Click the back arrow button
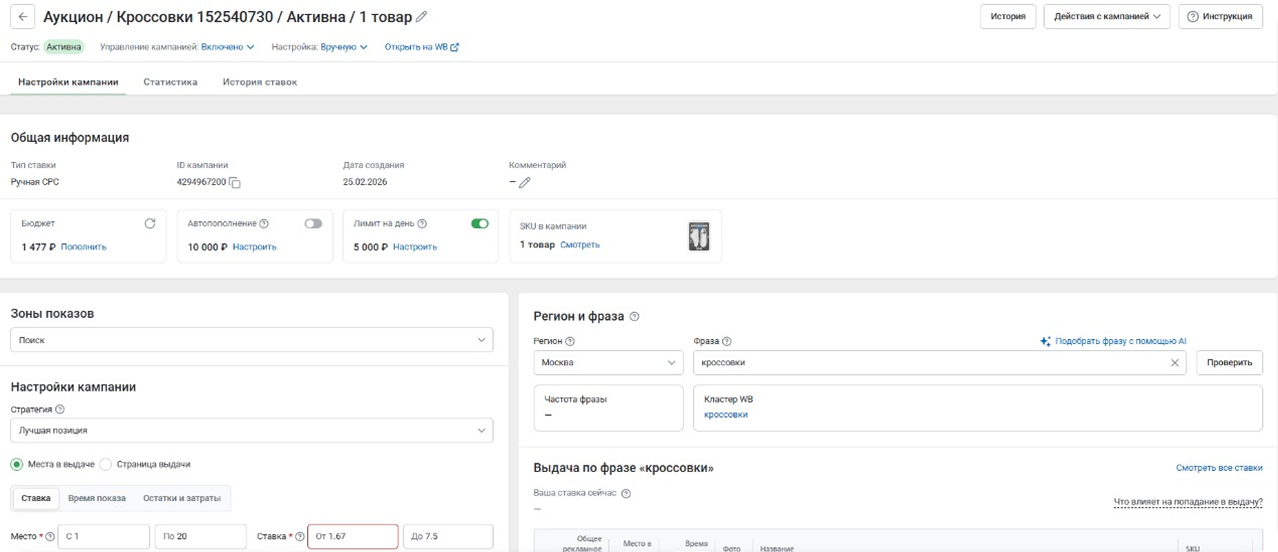The height and width of the screenshot is (552, 1278). tap(22, 17)
